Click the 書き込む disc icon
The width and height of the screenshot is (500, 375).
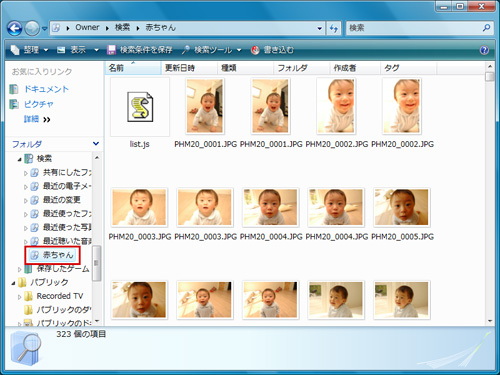pos(255,50)
